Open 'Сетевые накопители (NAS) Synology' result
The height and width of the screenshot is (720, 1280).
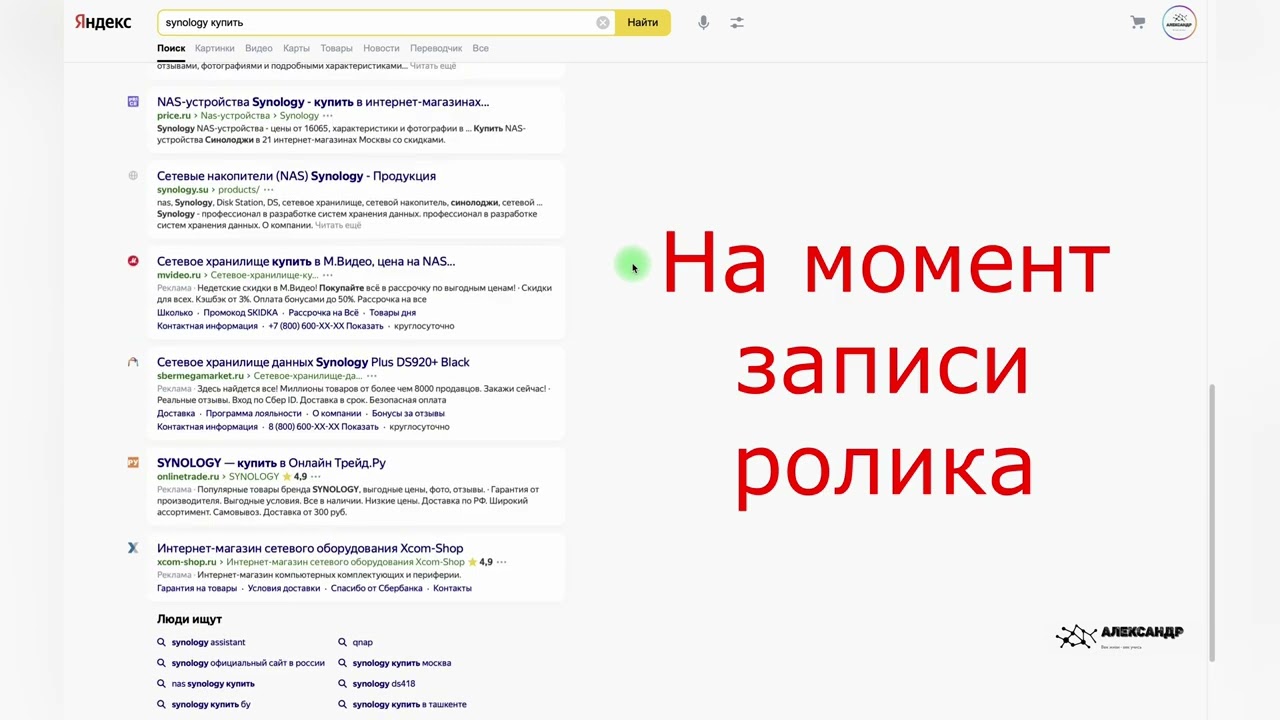point(296,176)
